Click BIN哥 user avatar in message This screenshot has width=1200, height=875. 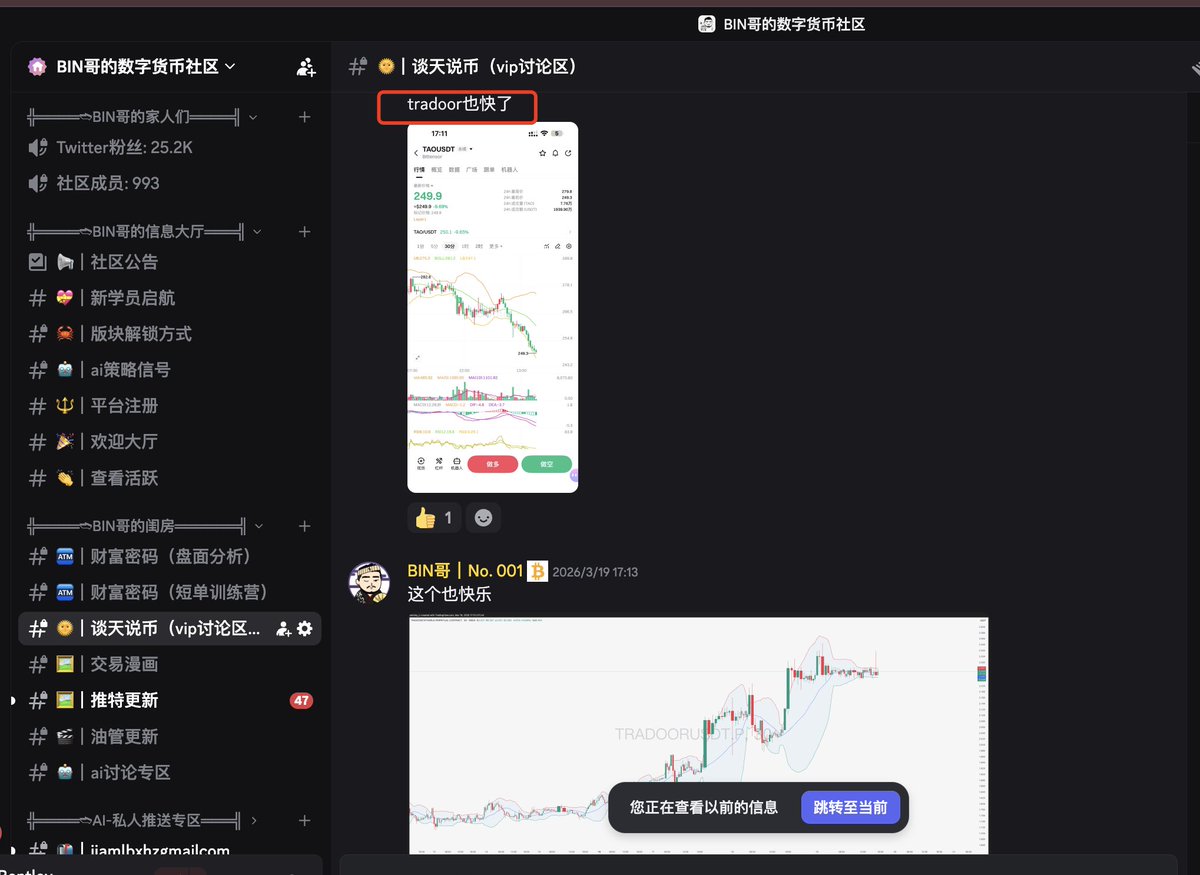(x=368, y=582)
